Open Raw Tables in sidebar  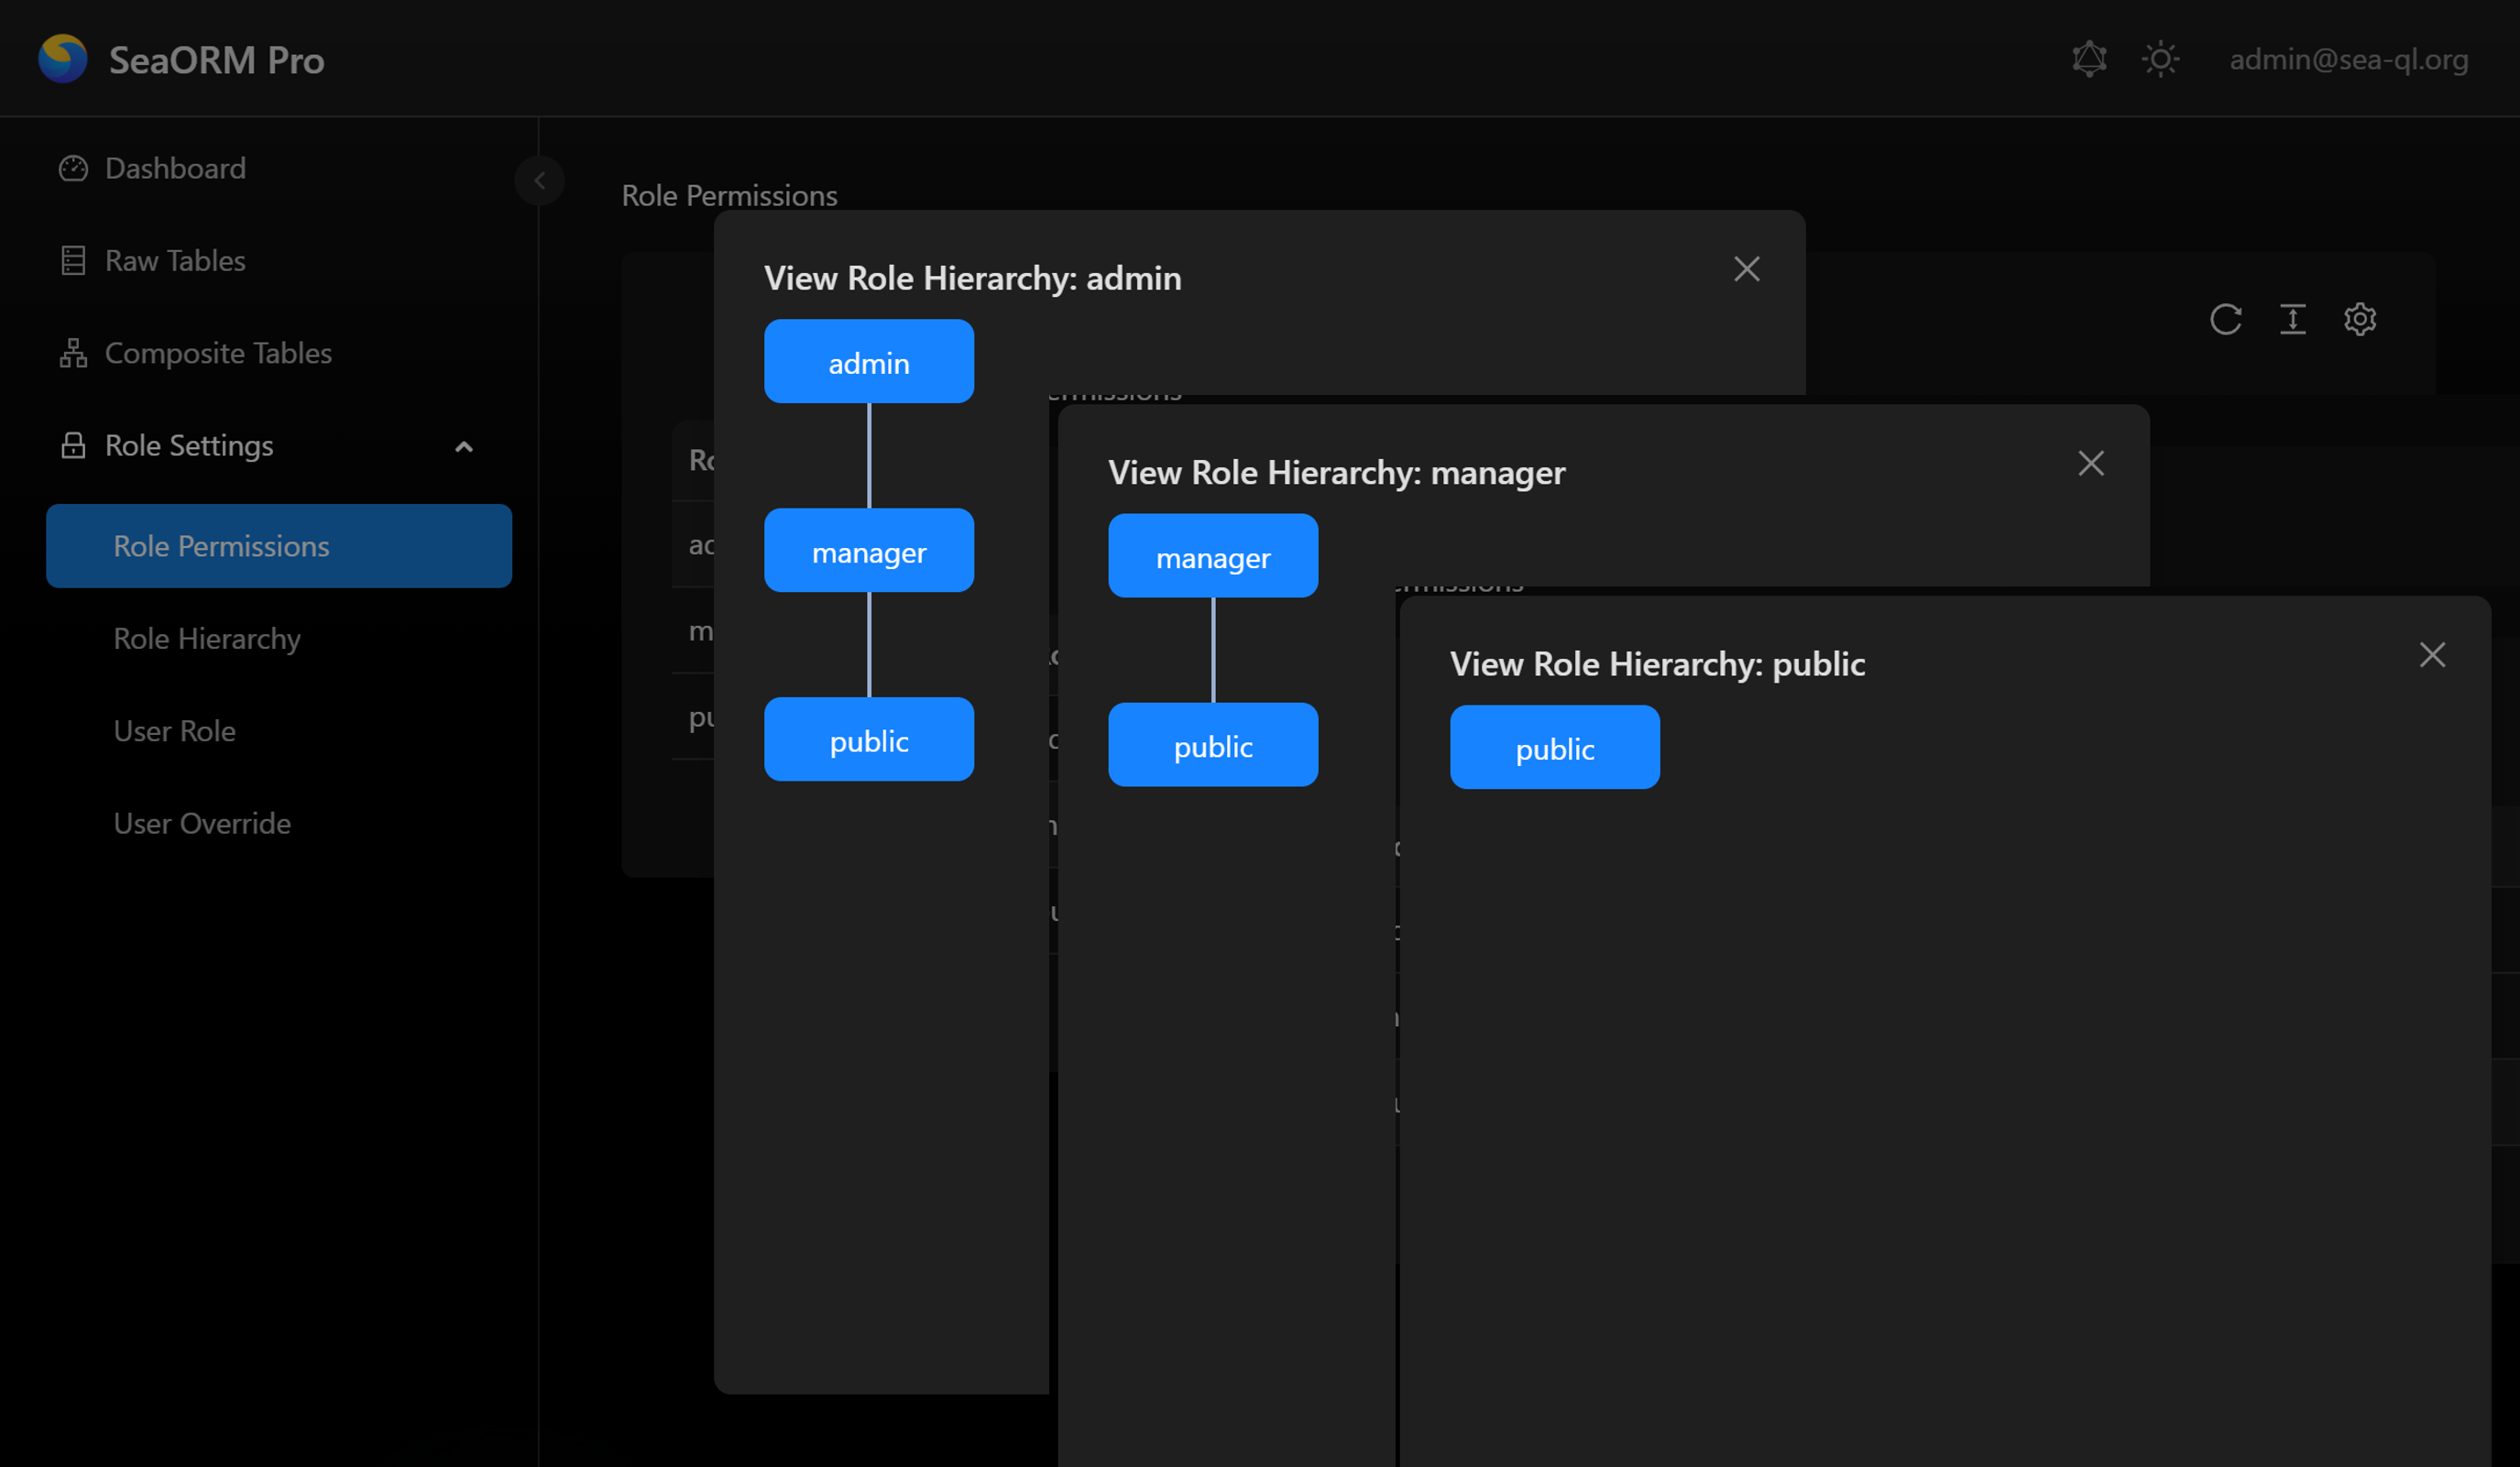pos(175,261)
